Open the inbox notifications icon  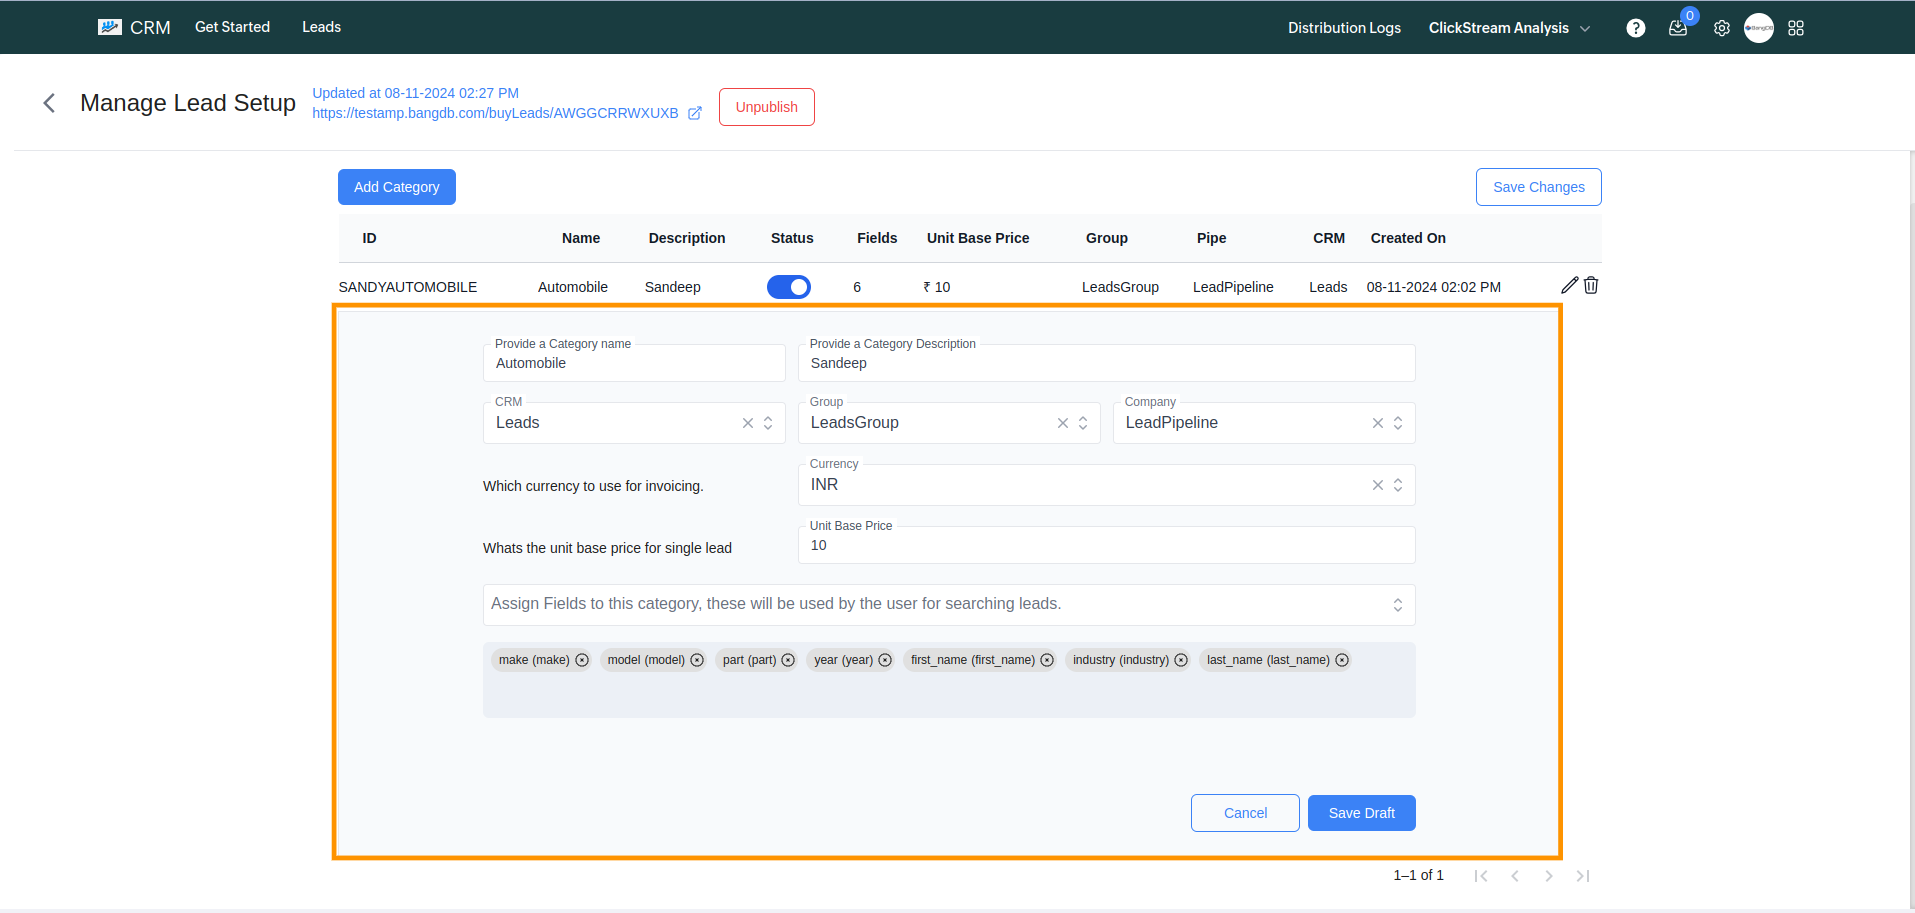[1678, 28]
